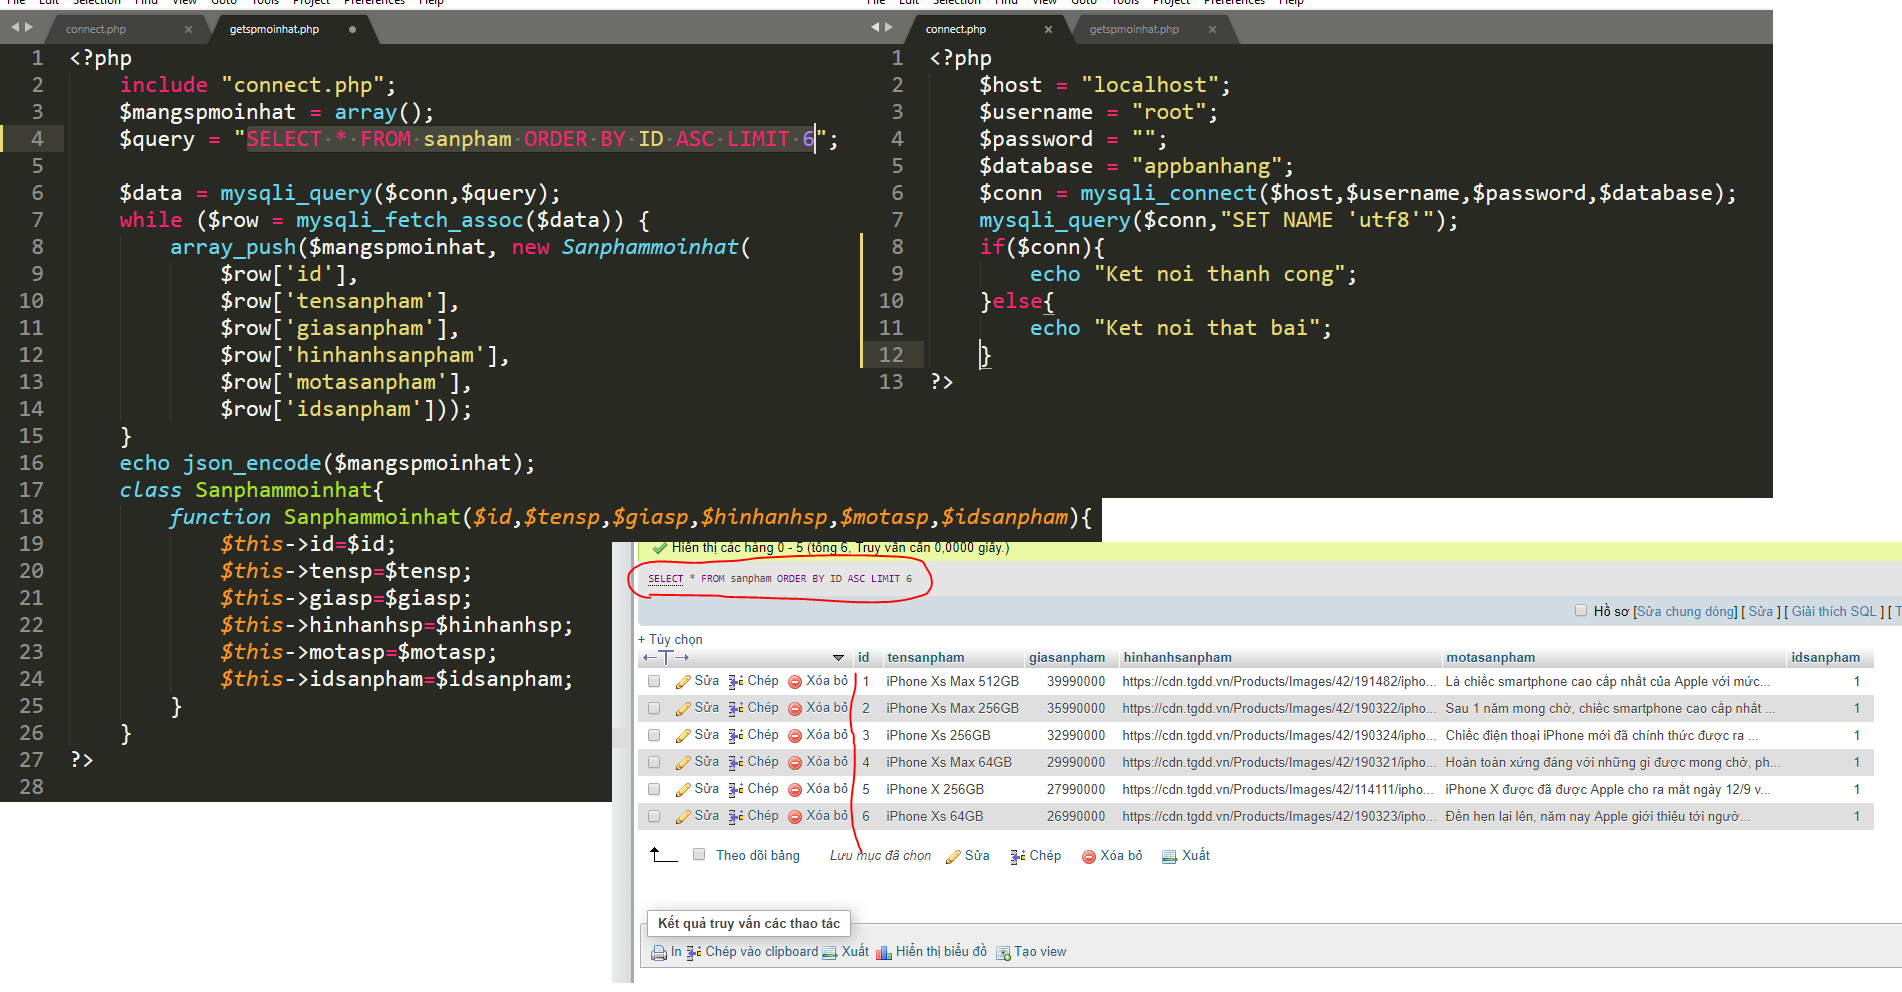Click the Tạo view icon
The image size is (1902, 992).
pos(1003,953)
